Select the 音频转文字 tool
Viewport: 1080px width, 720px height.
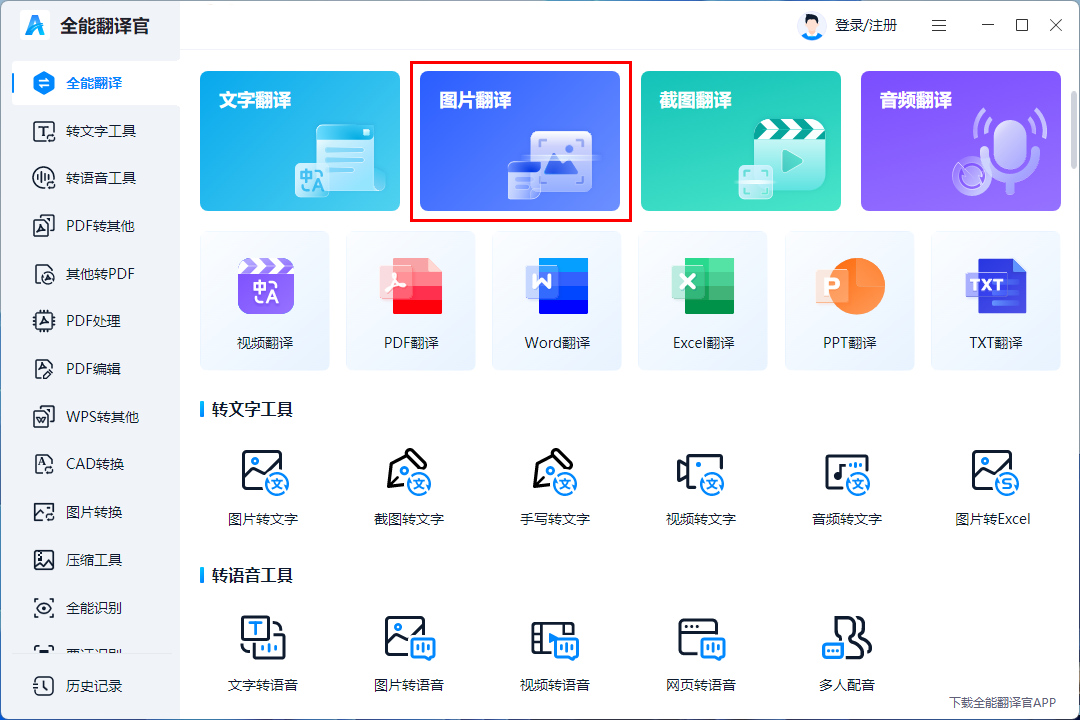coord(849,487)
